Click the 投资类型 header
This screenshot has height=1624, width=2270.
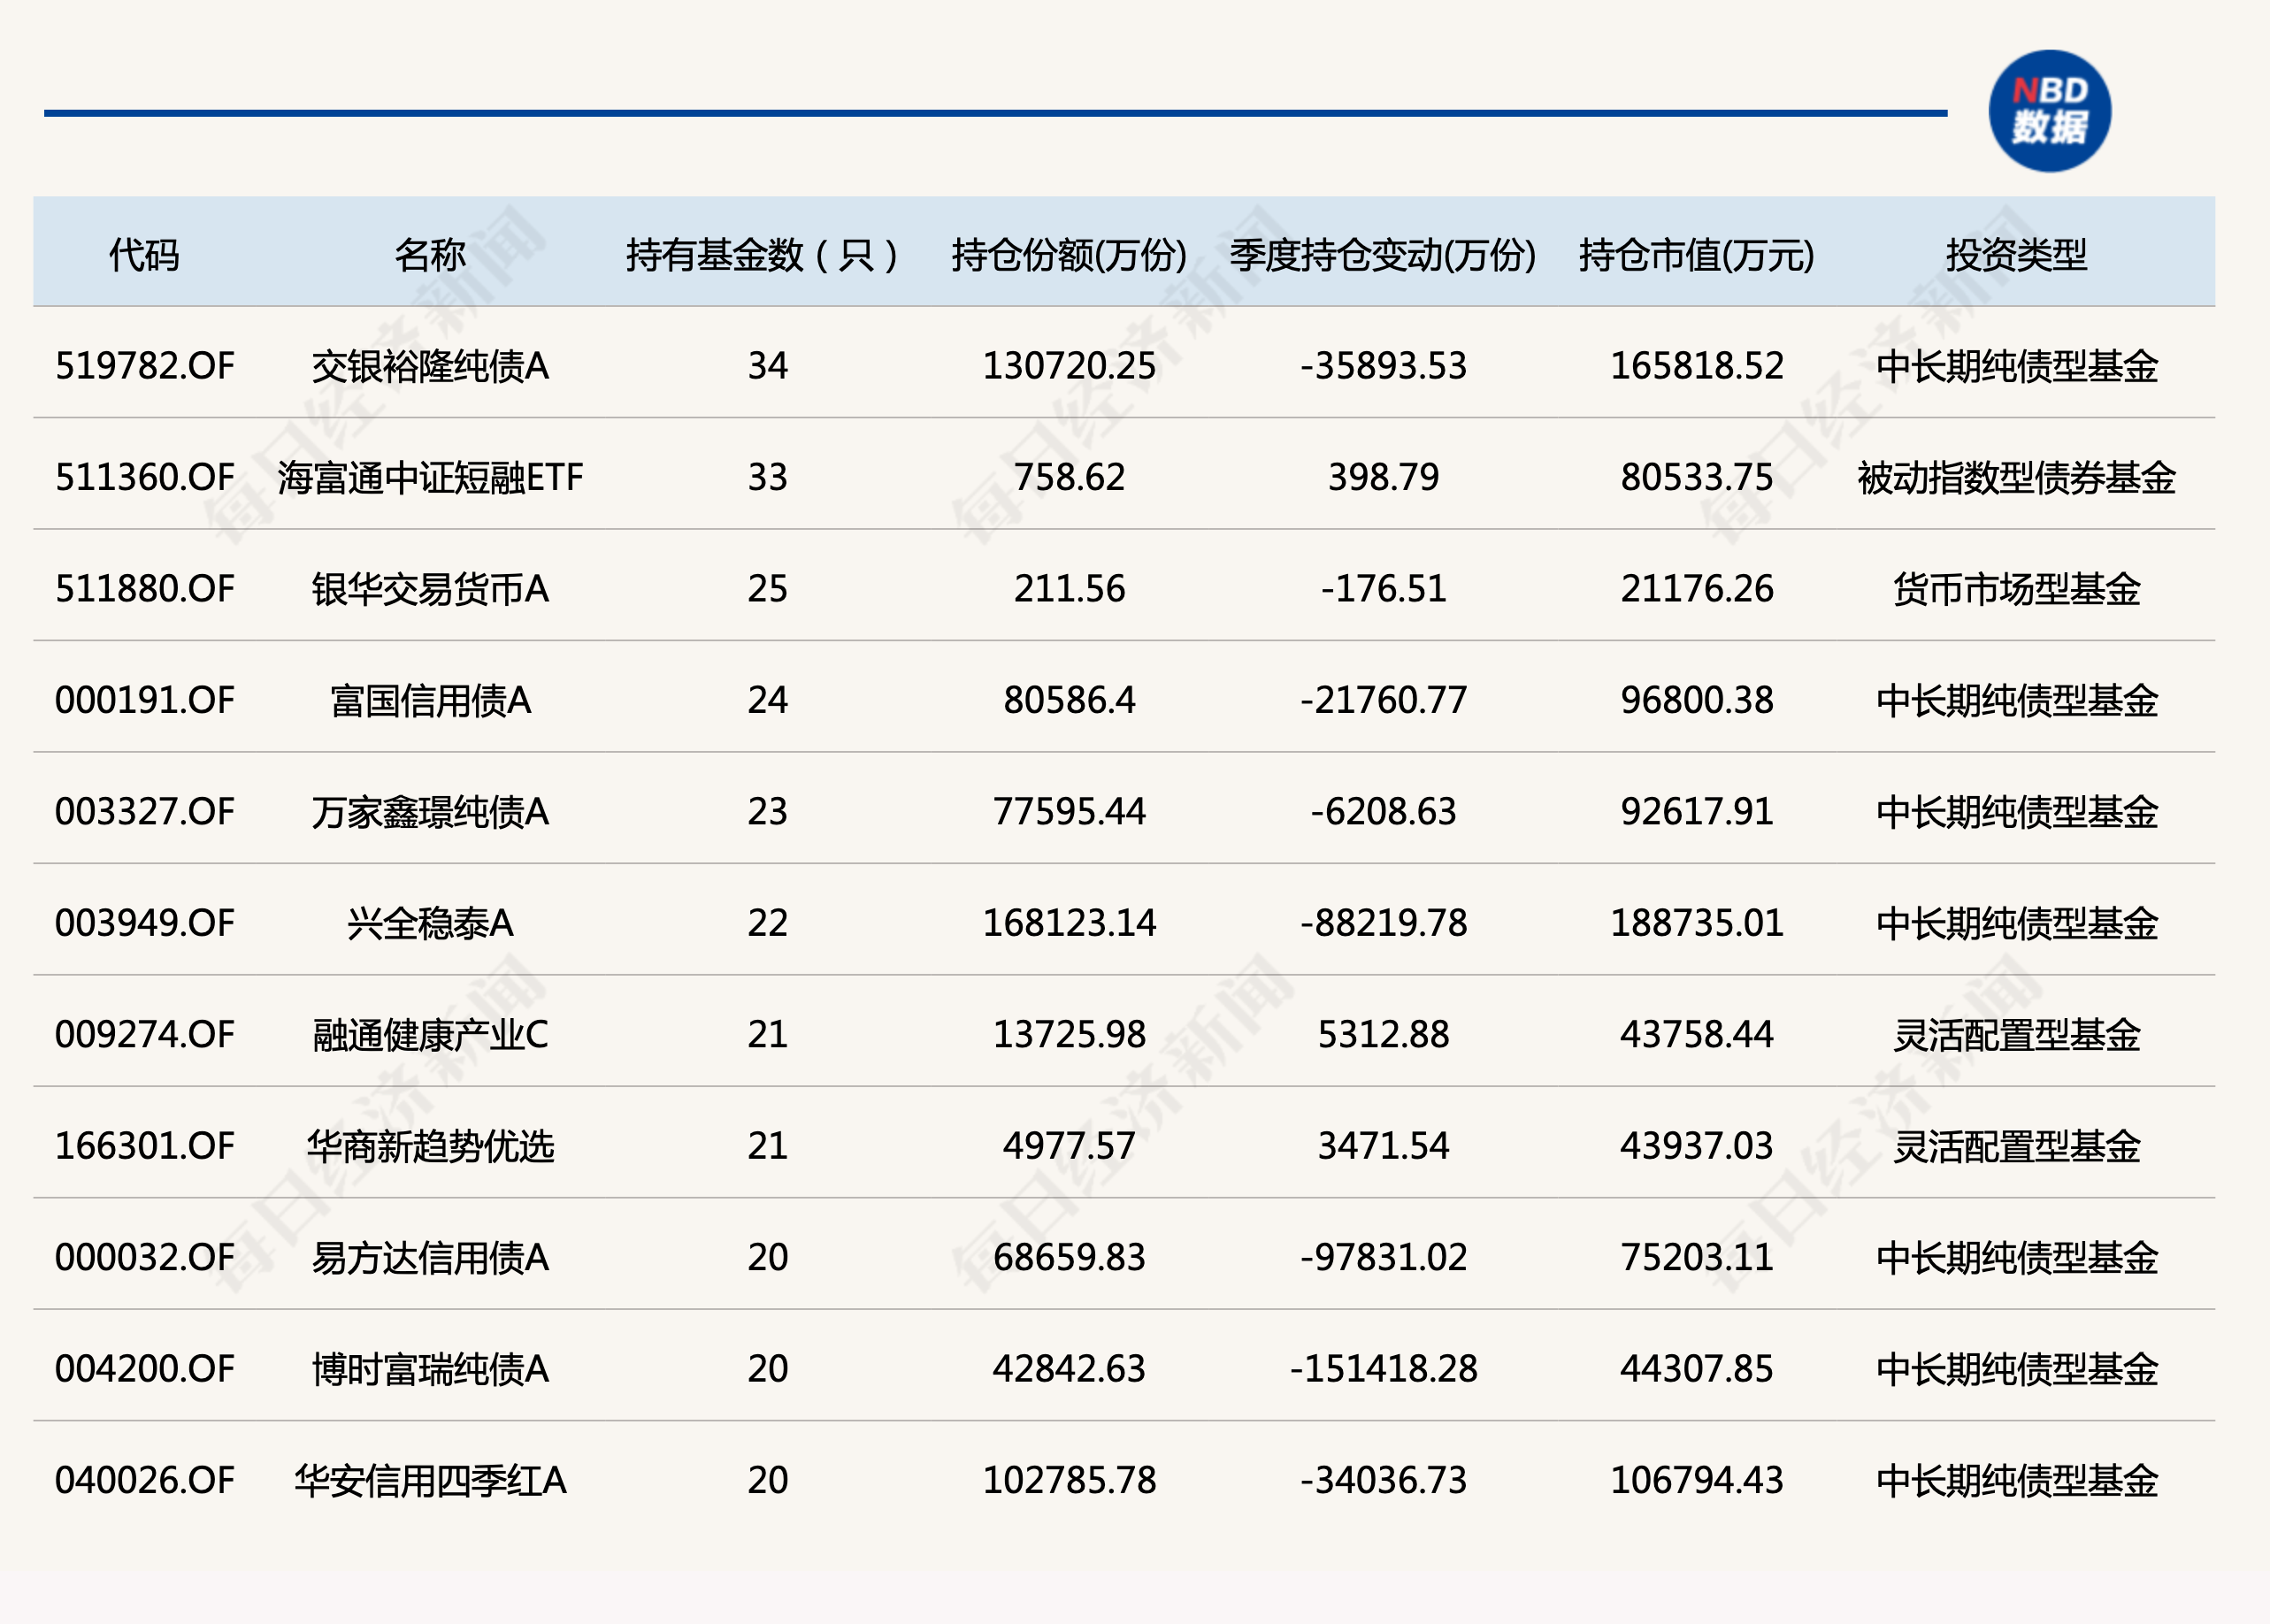pyautogui.click(x=2016, y=255)
